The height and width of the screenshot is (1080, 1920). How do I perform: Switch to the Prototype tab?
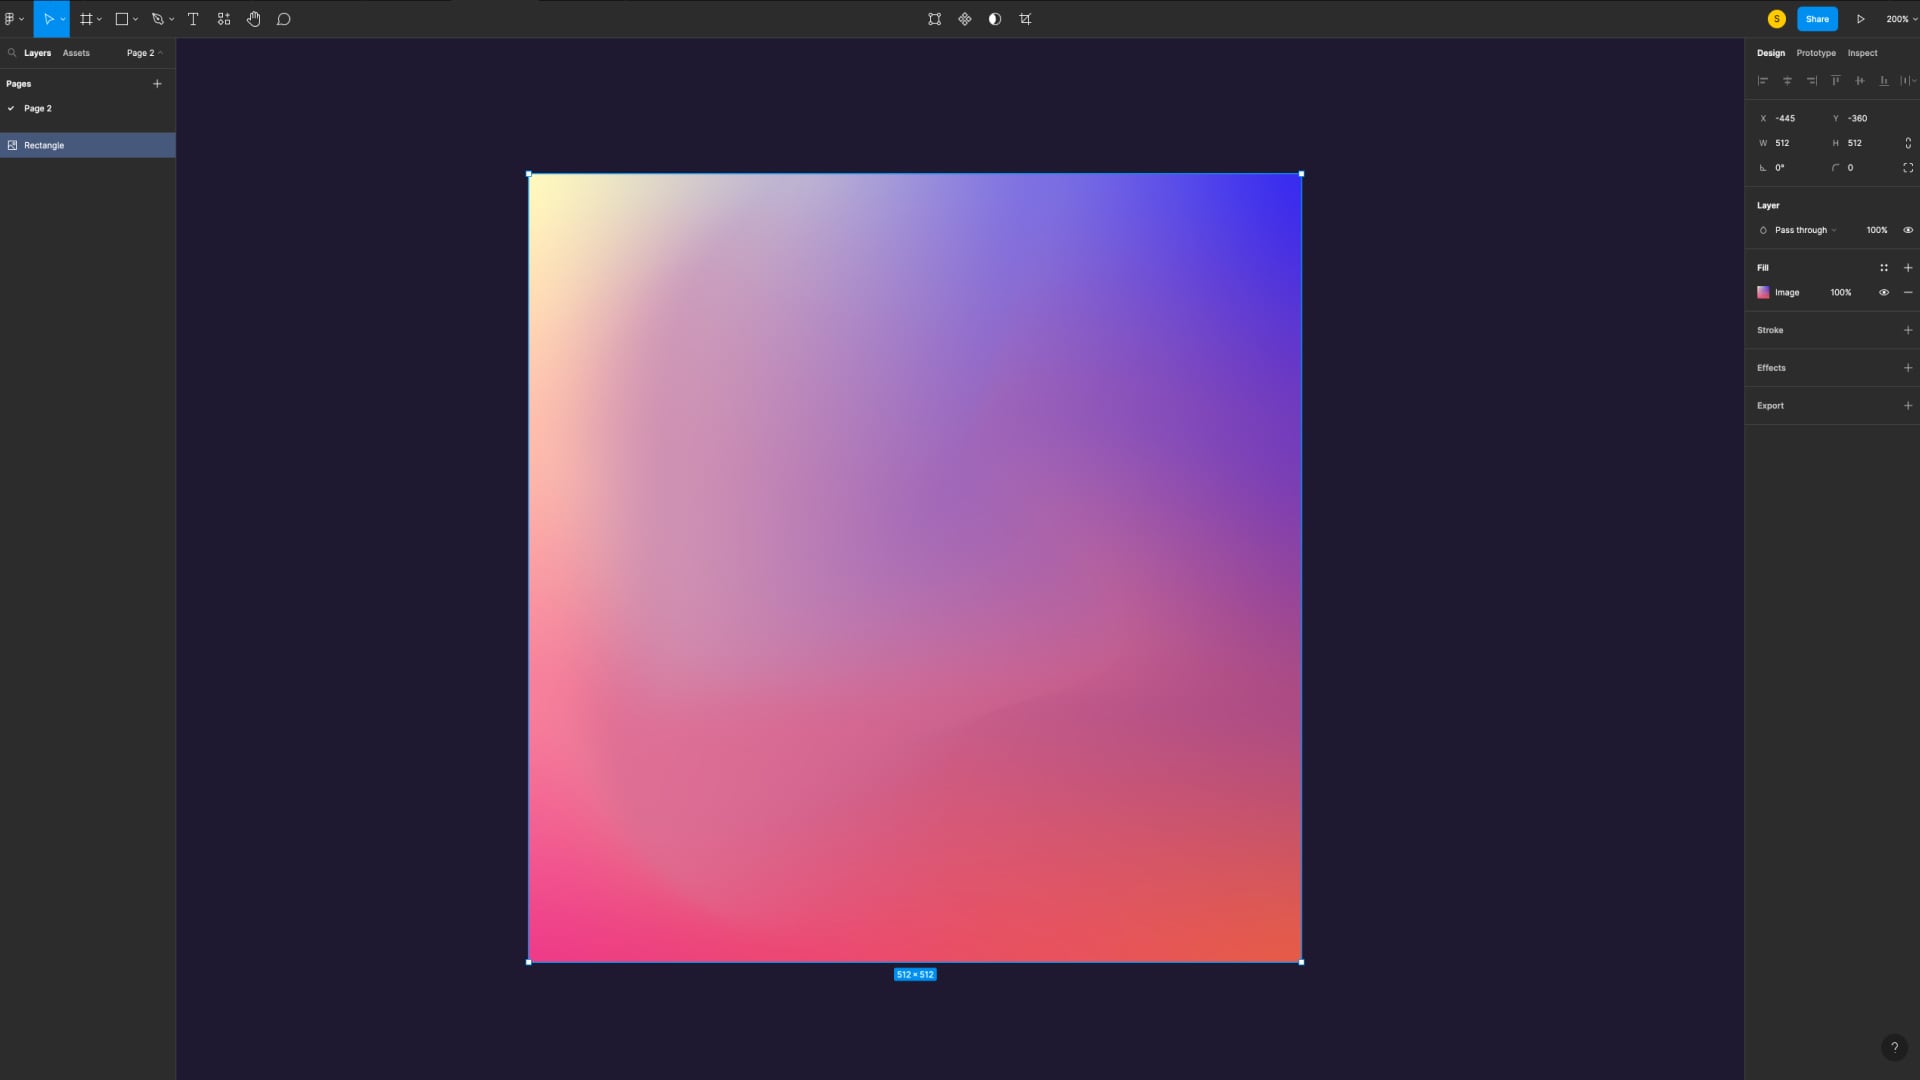click(1815, 53)
